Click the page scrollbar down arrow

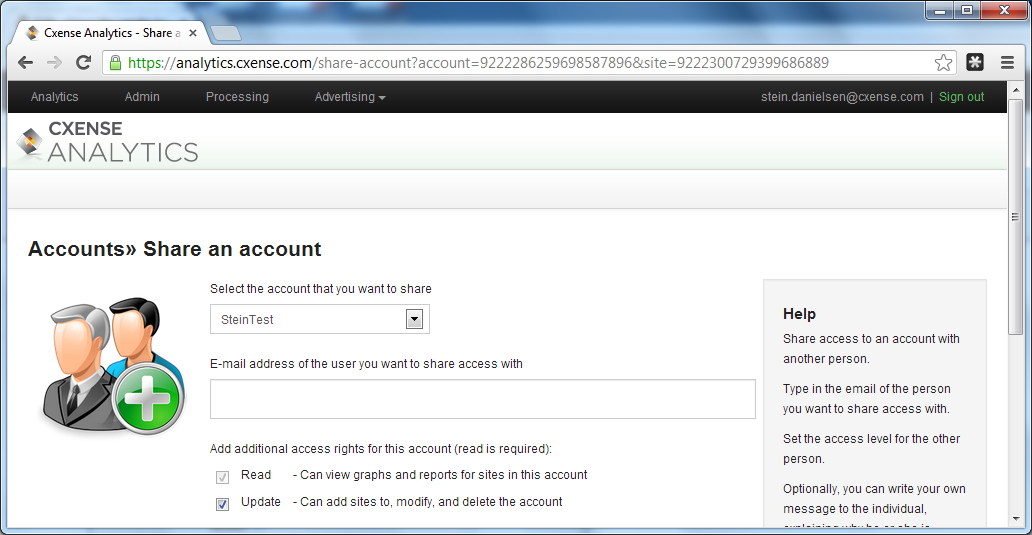[1015, 519]
